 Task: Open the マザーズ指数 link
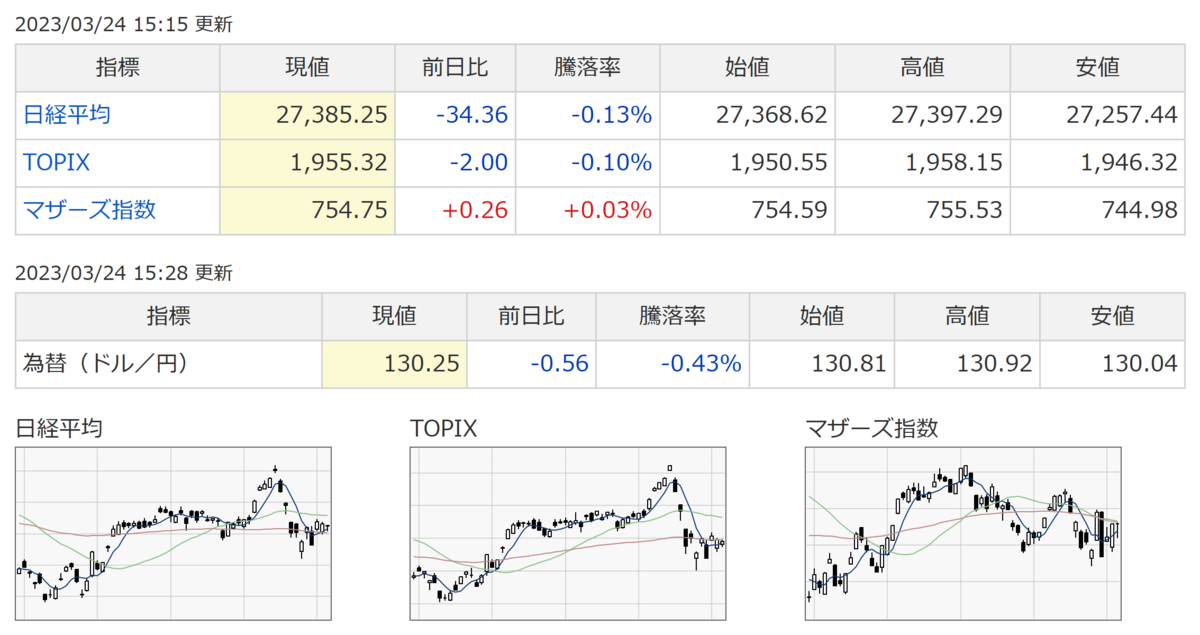[x=90, y=210]
